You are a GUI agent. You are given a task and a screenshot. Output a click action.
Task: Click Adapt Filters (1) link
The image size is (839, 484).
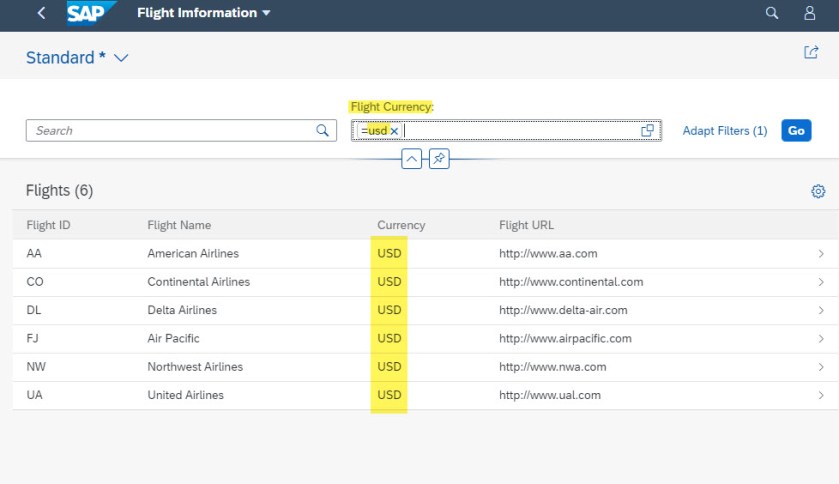tap(724, 131)
